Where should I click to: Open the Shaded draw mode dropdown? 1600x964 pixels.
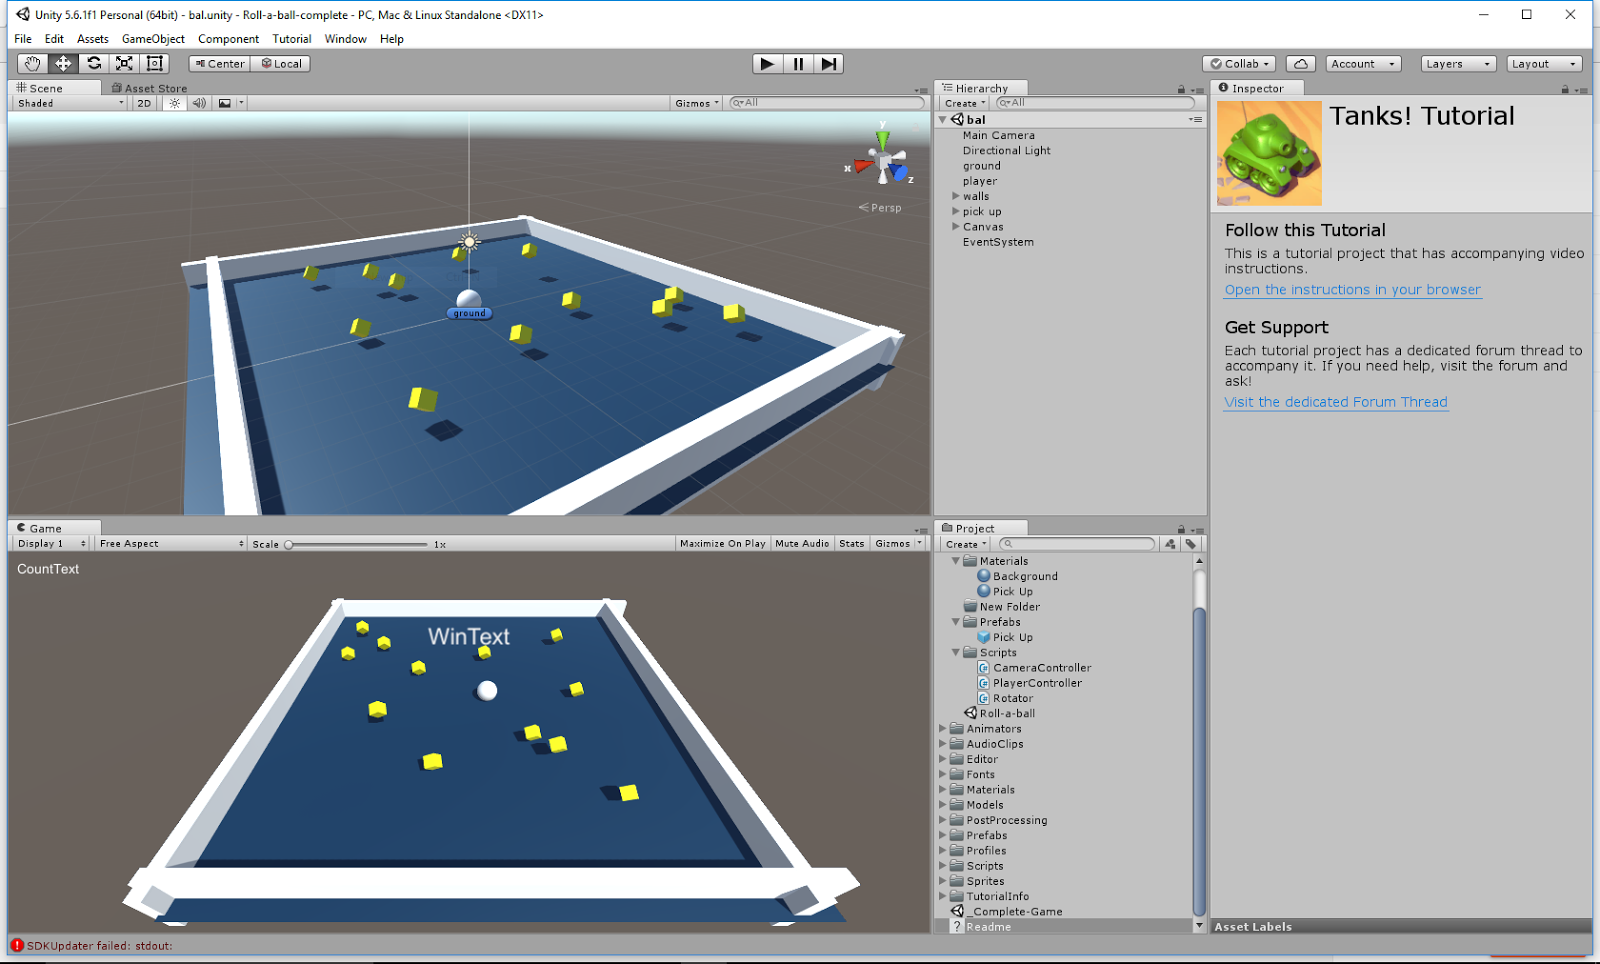(x=69, y=103)
